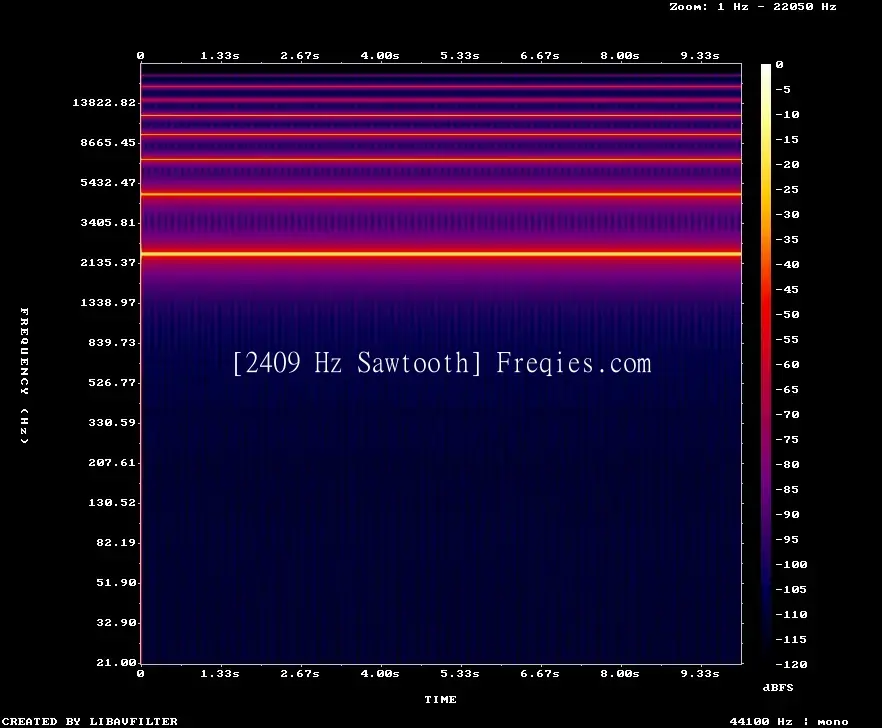Viewport: 882px width, 728px height.
Task: Click the -20 dBFS scale label
Action: point(787,164)
